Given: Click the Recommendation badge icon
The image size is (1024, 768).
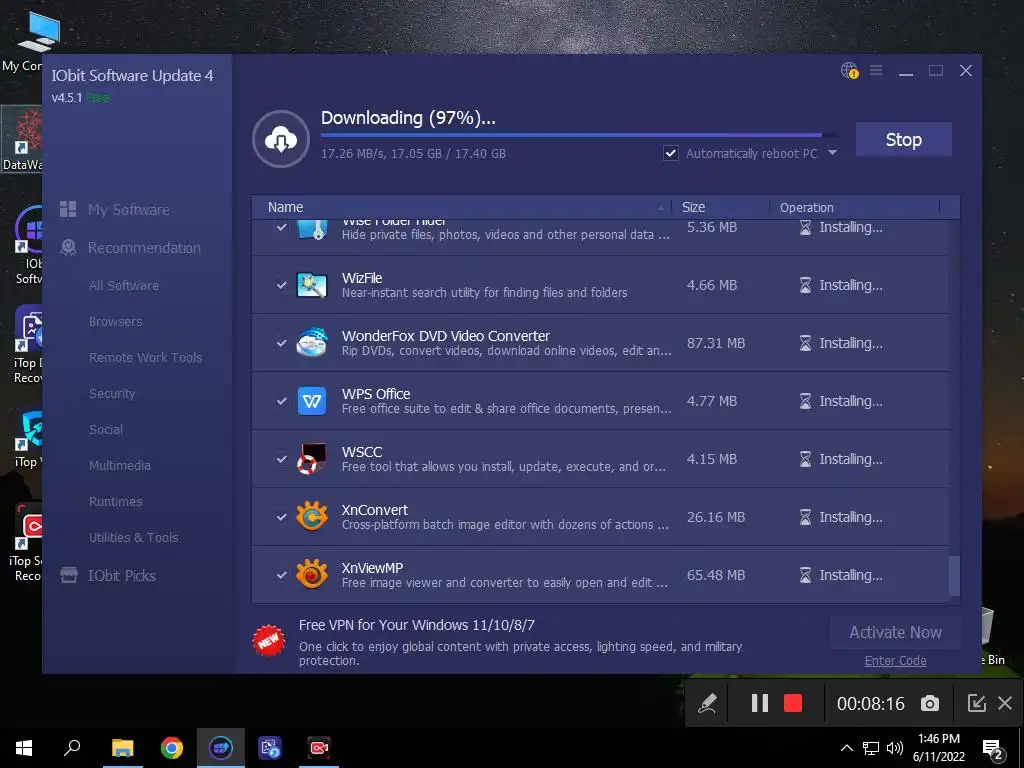Looking at the screenshot, I should pos(68,248).
